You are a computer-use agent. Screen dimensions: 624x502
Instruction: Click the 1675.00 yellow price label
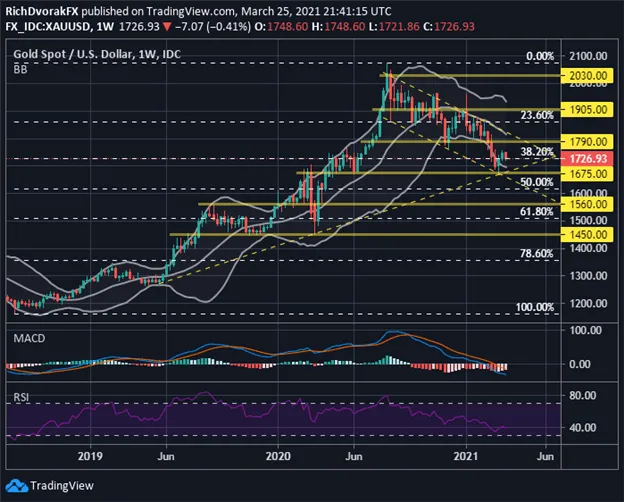(587, 174)
